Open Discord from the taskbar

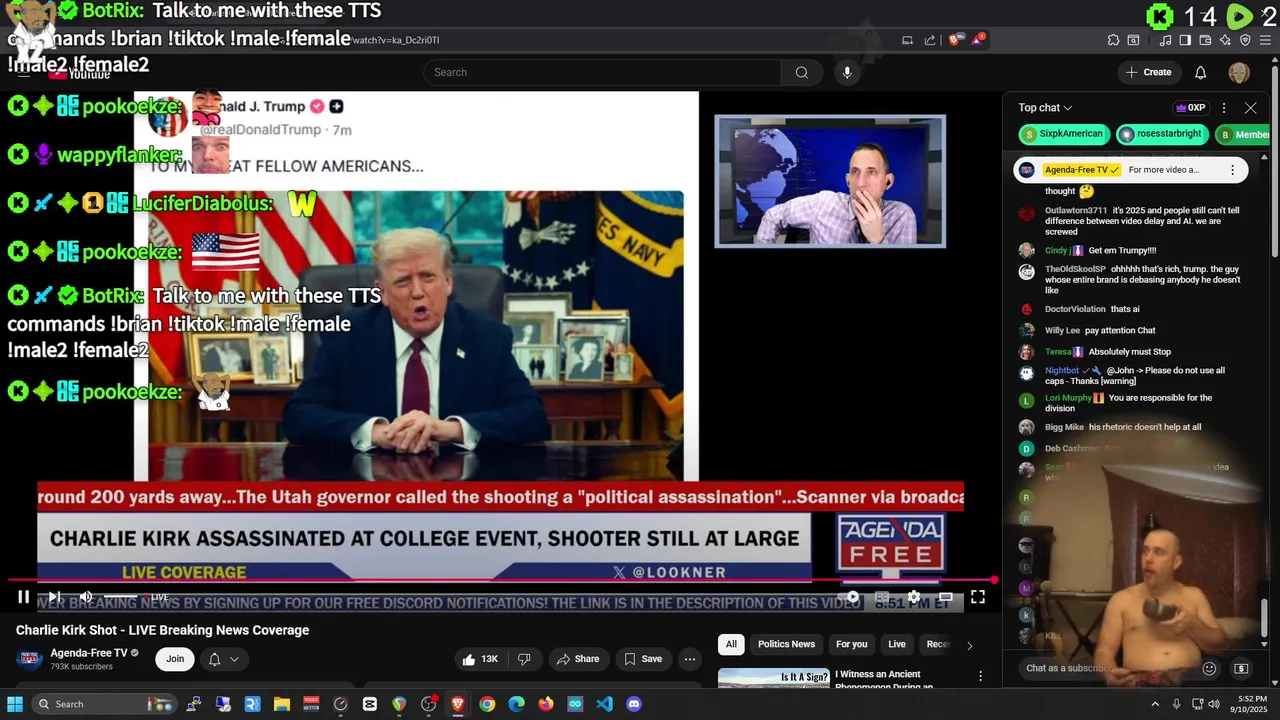point(633,704)
